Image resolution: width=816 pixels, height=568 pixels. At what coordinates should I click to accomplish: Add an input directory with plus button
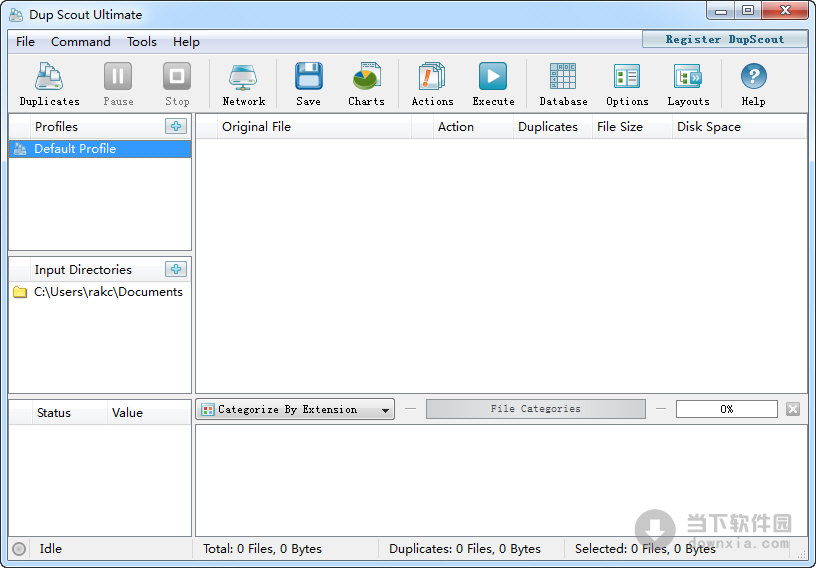click(176, 269)
